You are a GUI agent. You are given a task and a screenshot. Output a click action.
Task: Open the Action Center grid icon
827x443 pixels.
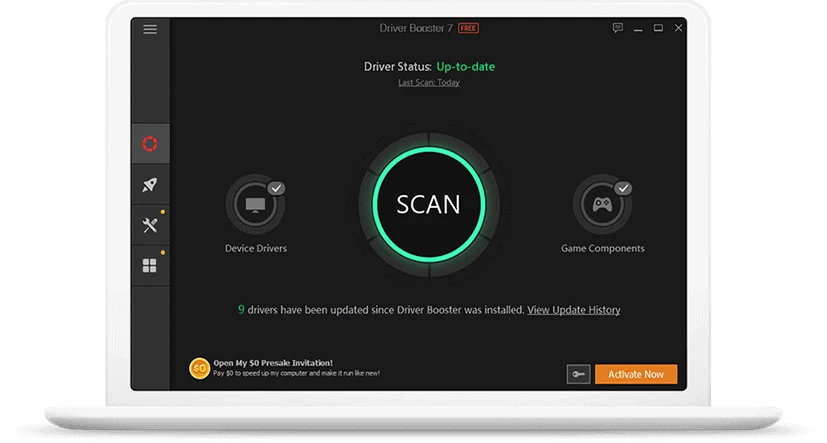point(150,266)
